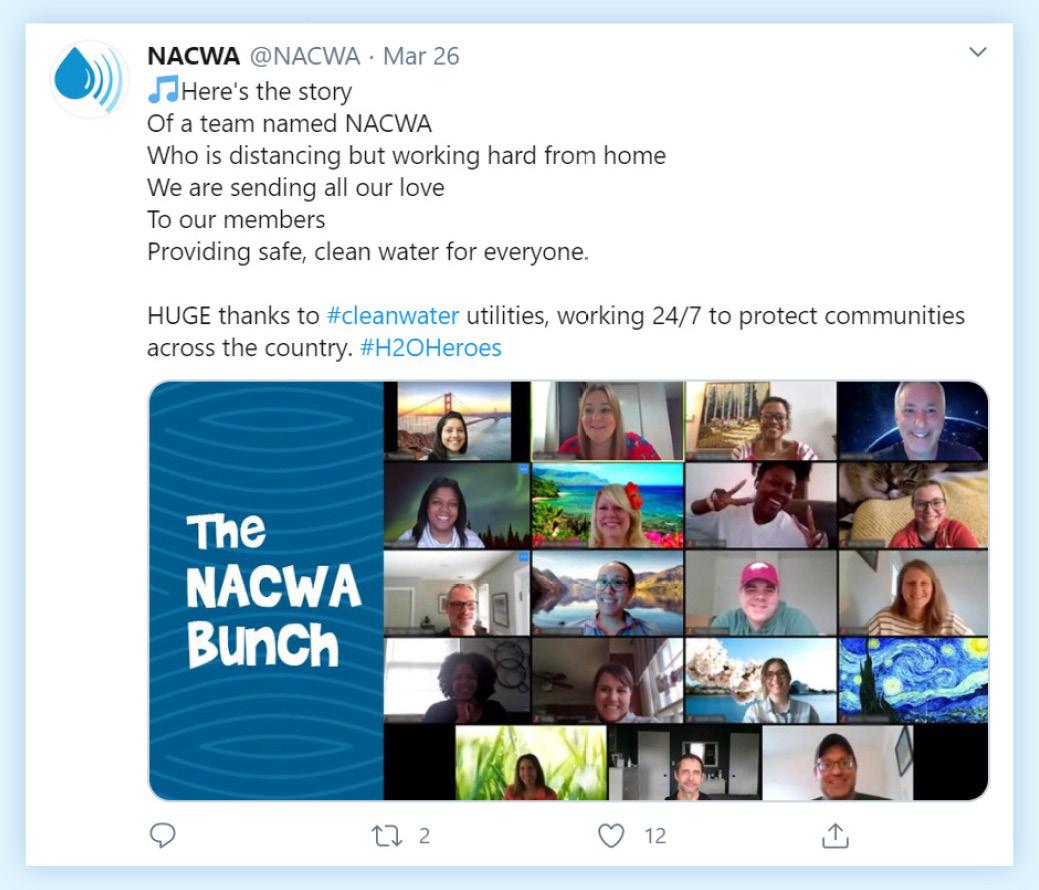This screenshot has height=890, width=1039.
Task: Expand the tweet options chevron
Action: (978, 52)
